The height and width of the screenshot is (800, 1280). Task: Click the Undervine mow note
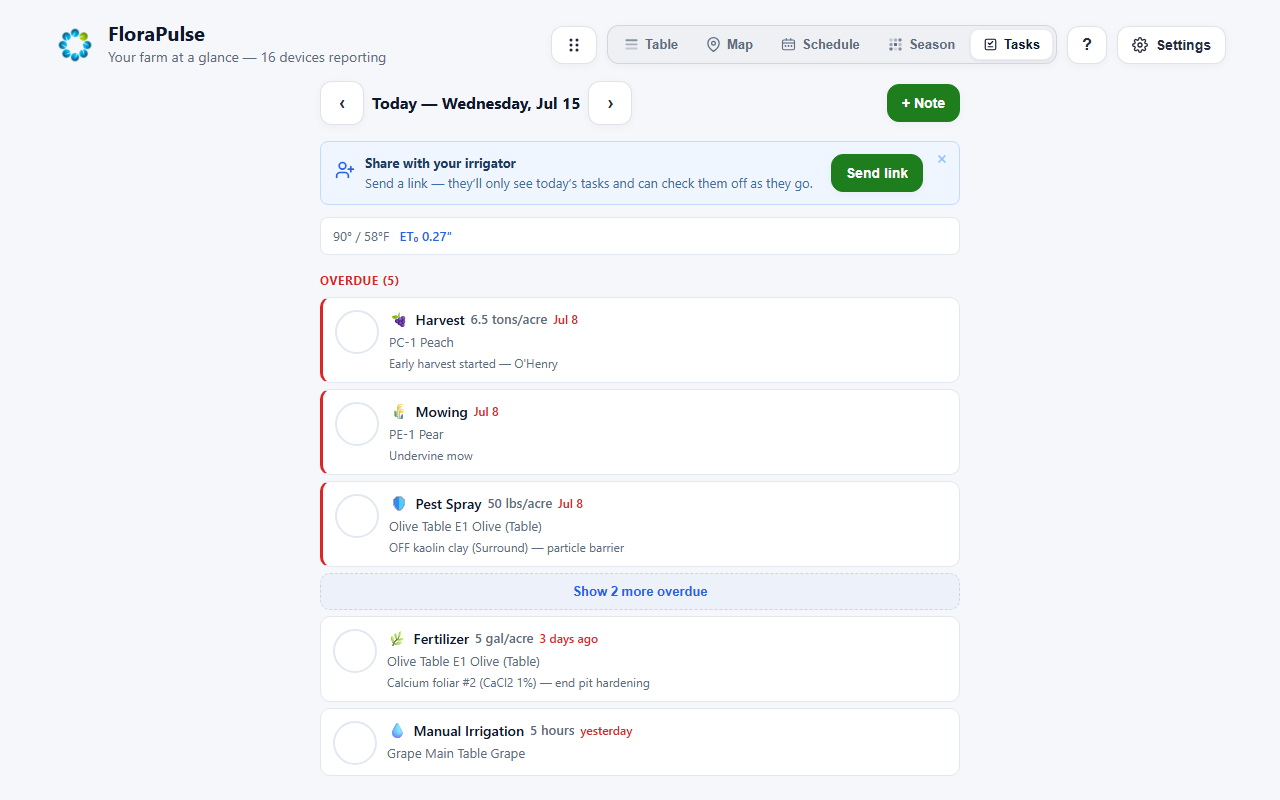click(x=431, y=456)
